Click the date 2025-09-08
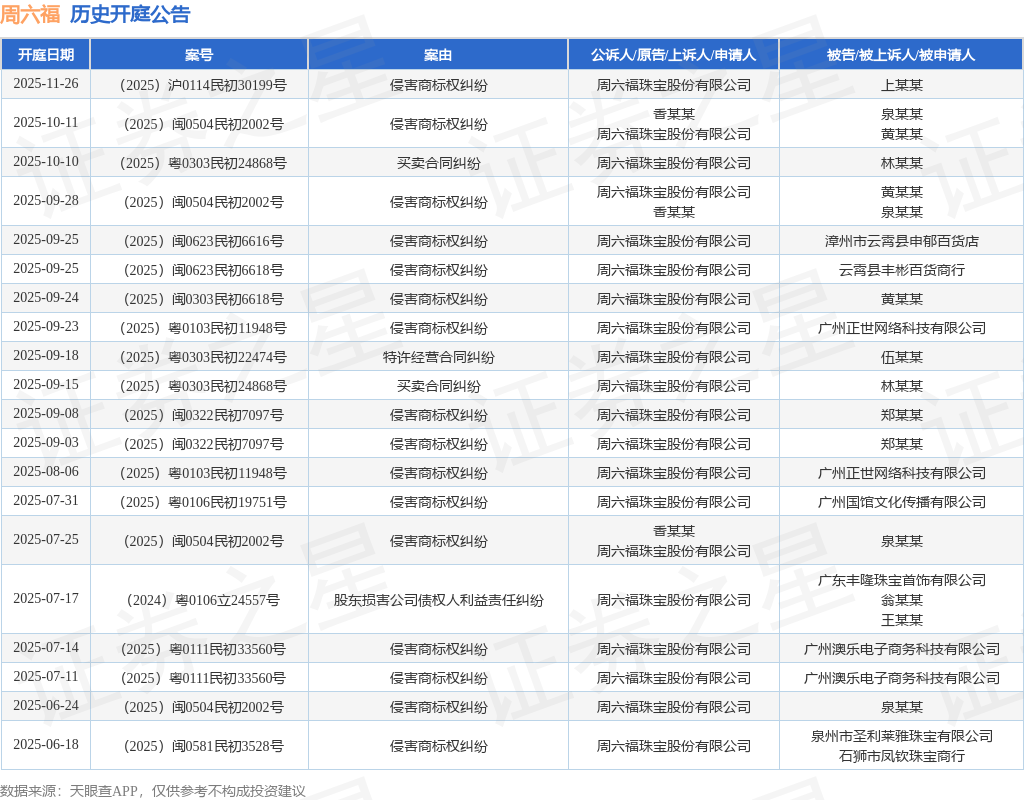1024x800 pixels. pyautogui.click(x=46, y=413)
